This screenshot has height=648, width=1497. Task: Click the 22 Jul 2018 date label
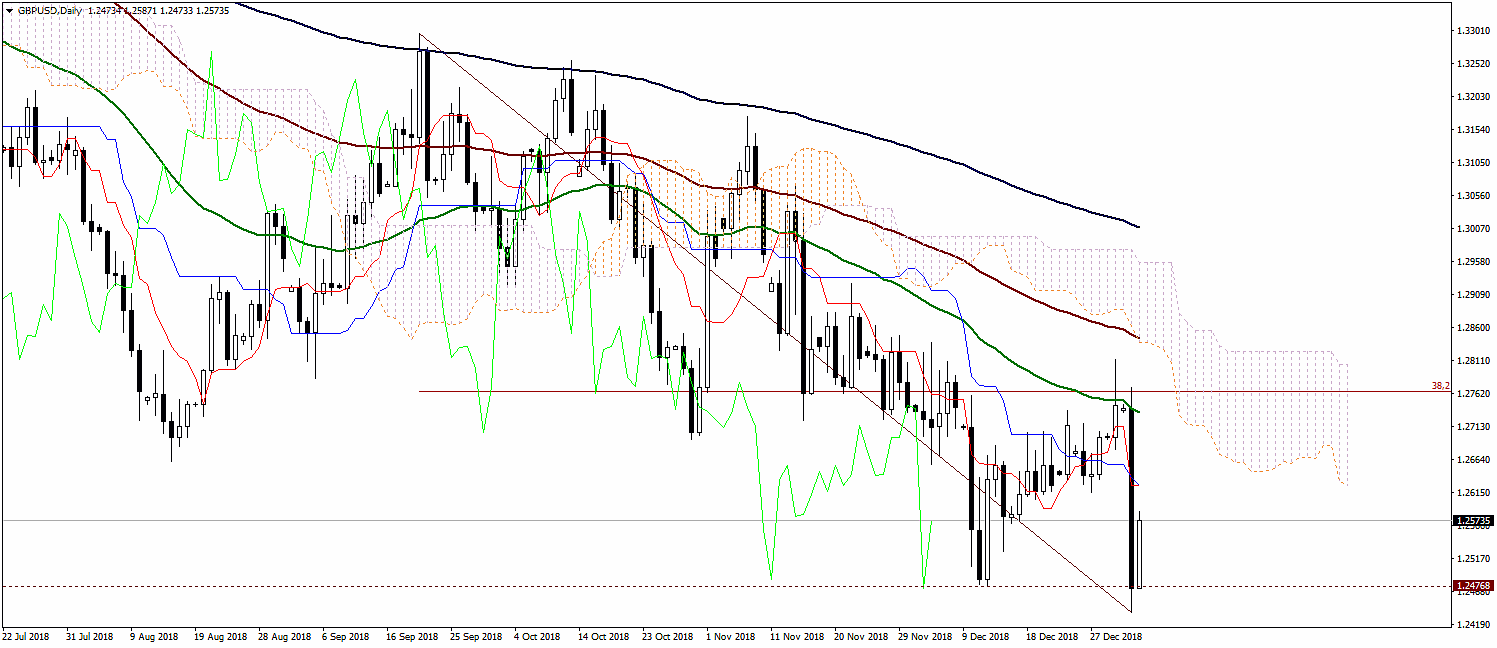(x=28, y=636)
